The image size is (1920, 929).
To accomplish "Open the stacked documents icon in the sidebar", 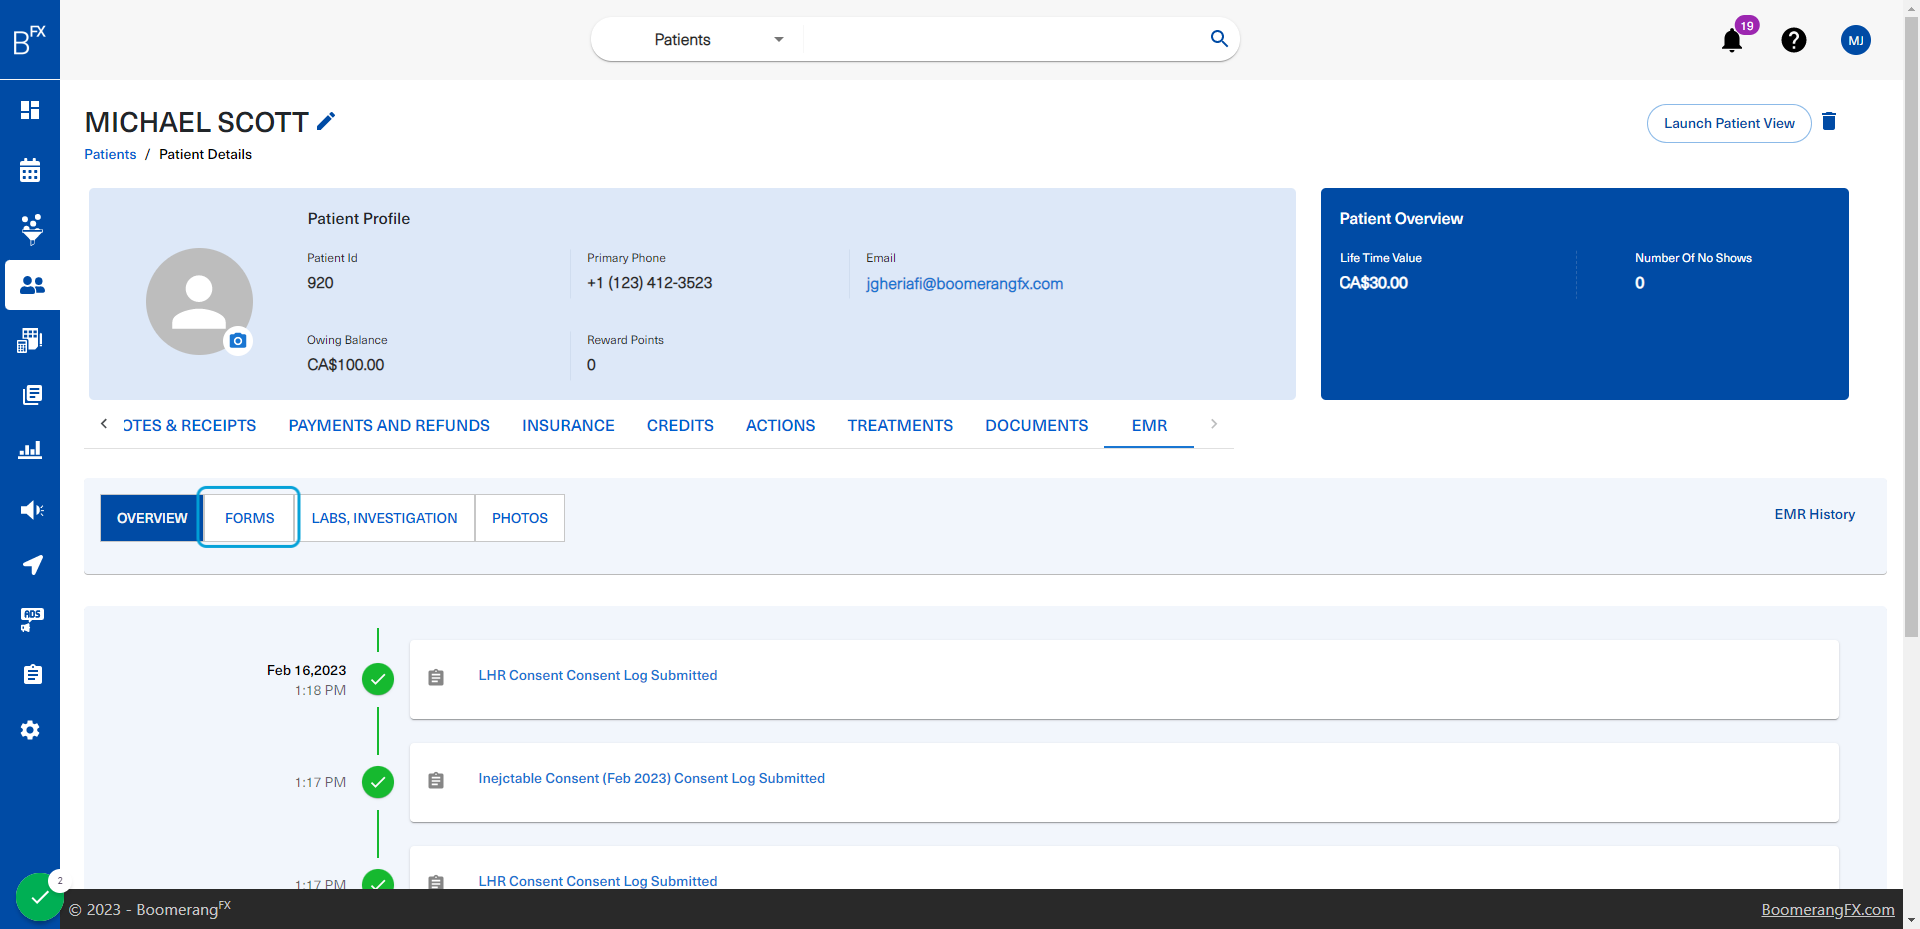I will tap(32, 395).
